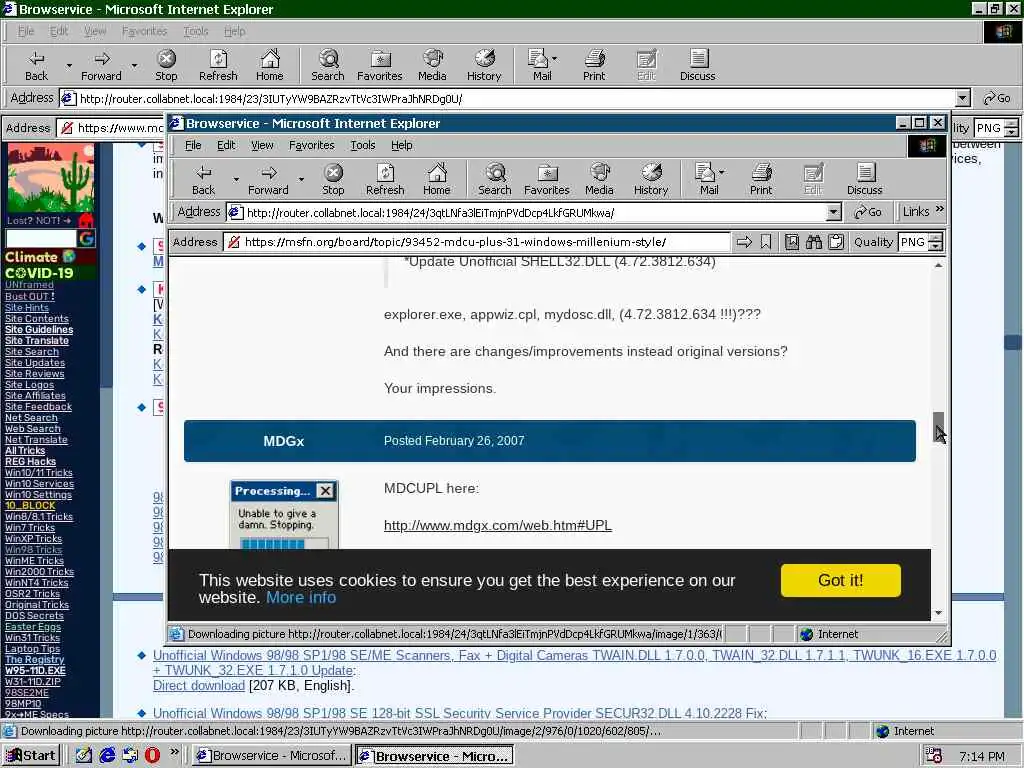Click Site Guidelines link in sidebar
This screenshot has height=768, width=1024.
[39, 330]
